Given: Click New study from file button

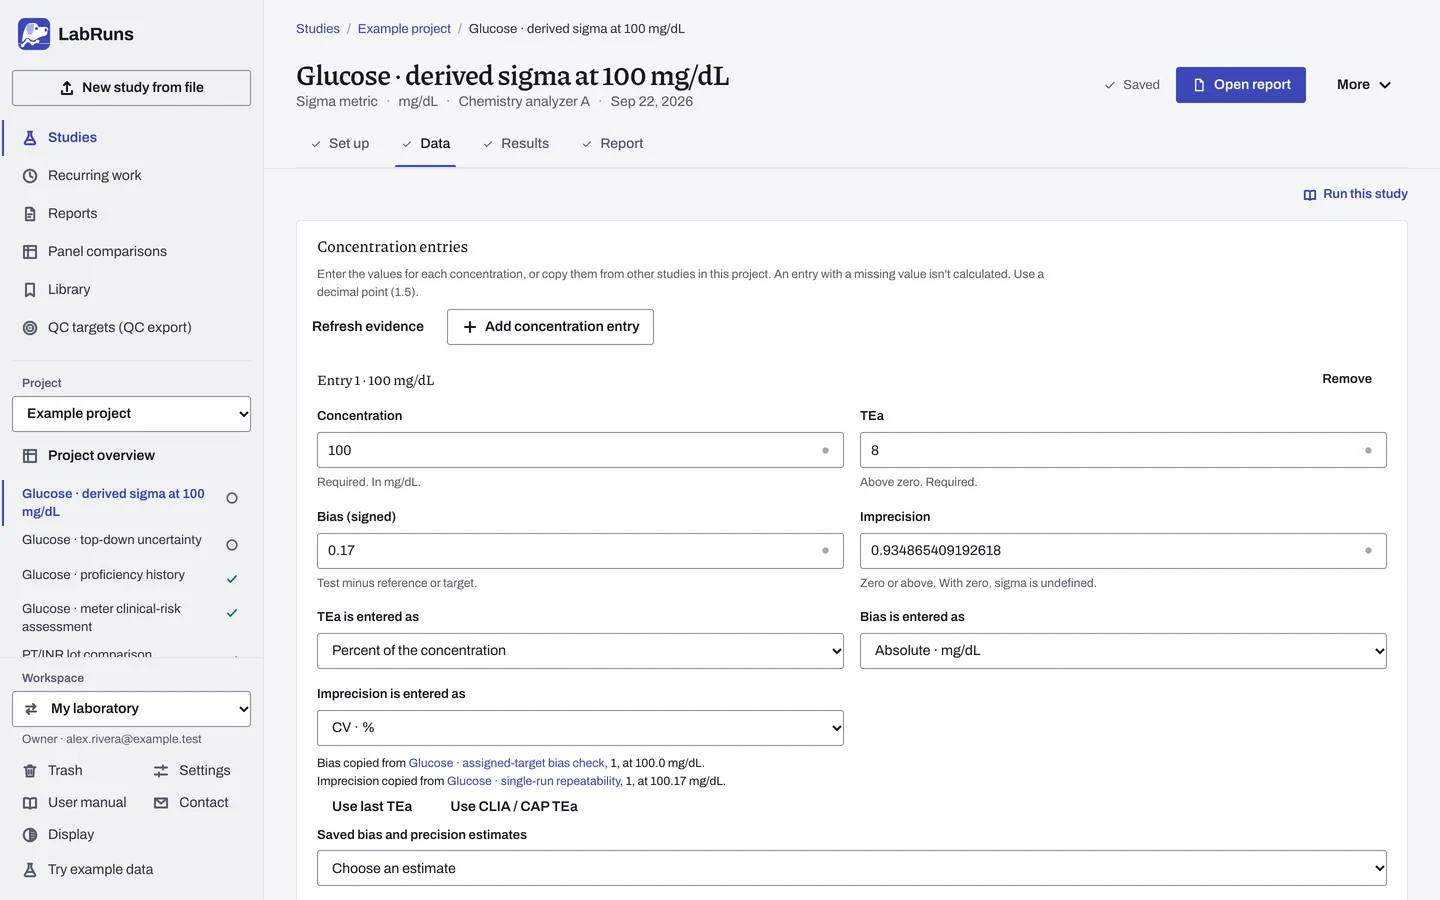Looking at the screenshot, I should [x=131, y=88].
